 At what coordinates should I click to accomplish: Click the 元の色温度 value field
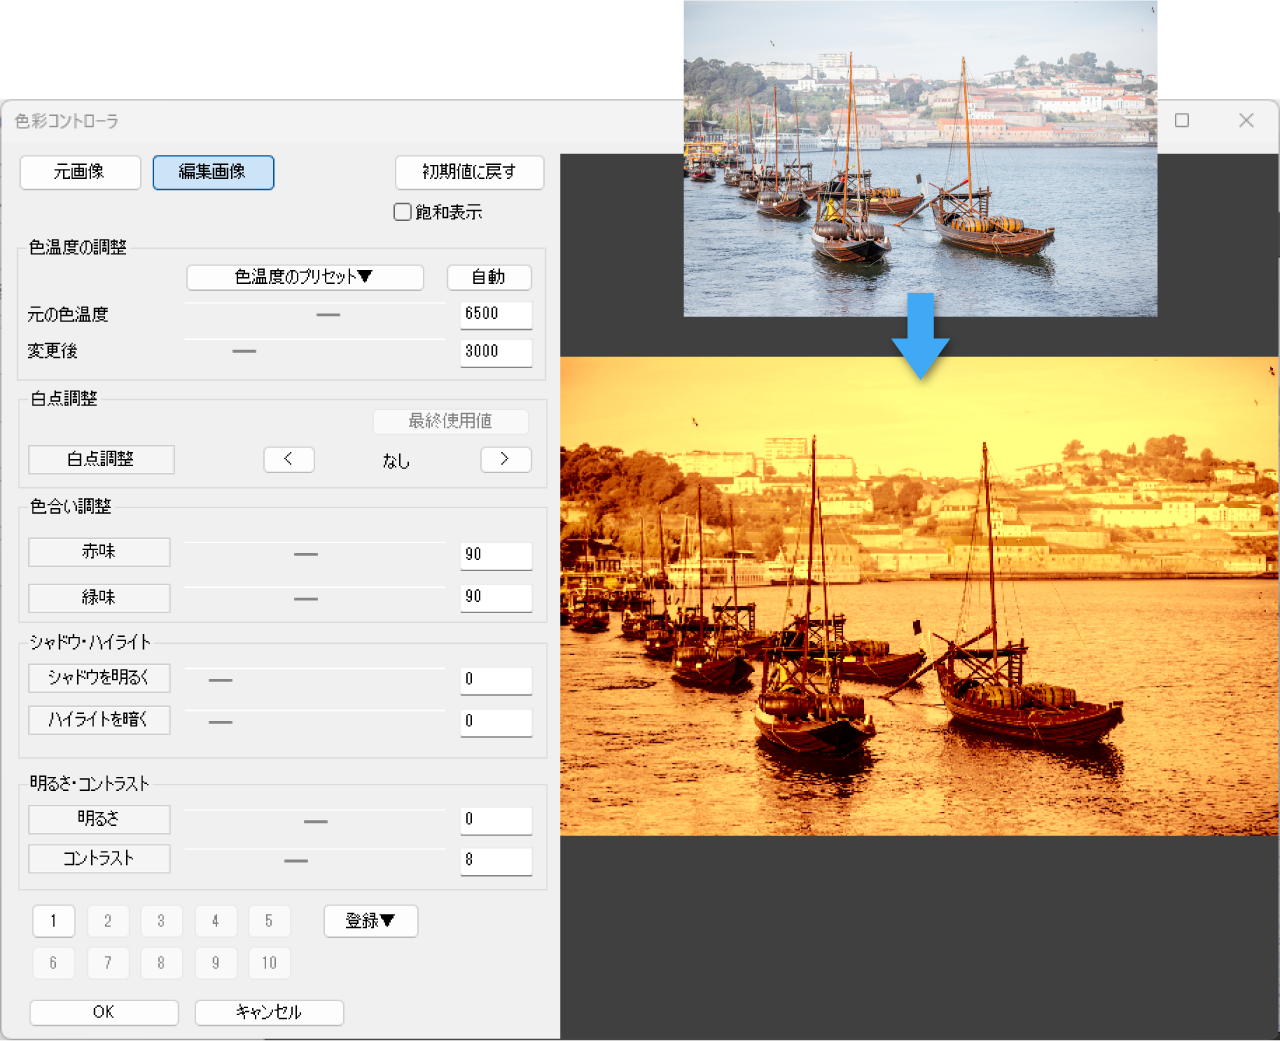(496, 314)
